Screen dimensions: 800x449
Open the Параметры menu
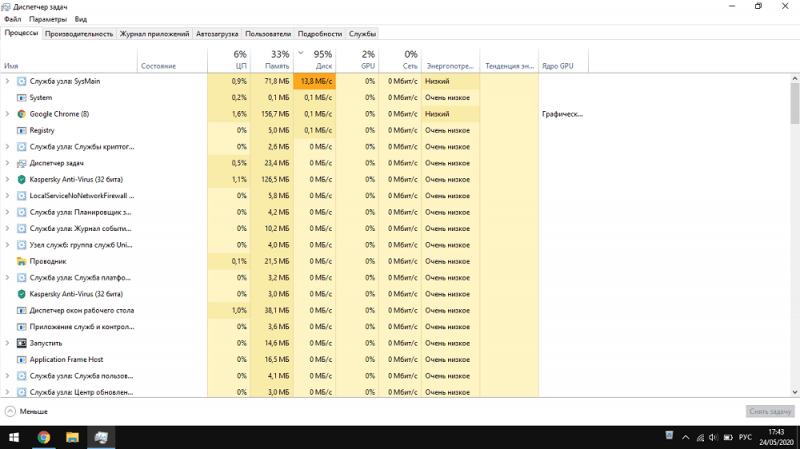click(x=48, y=19)
